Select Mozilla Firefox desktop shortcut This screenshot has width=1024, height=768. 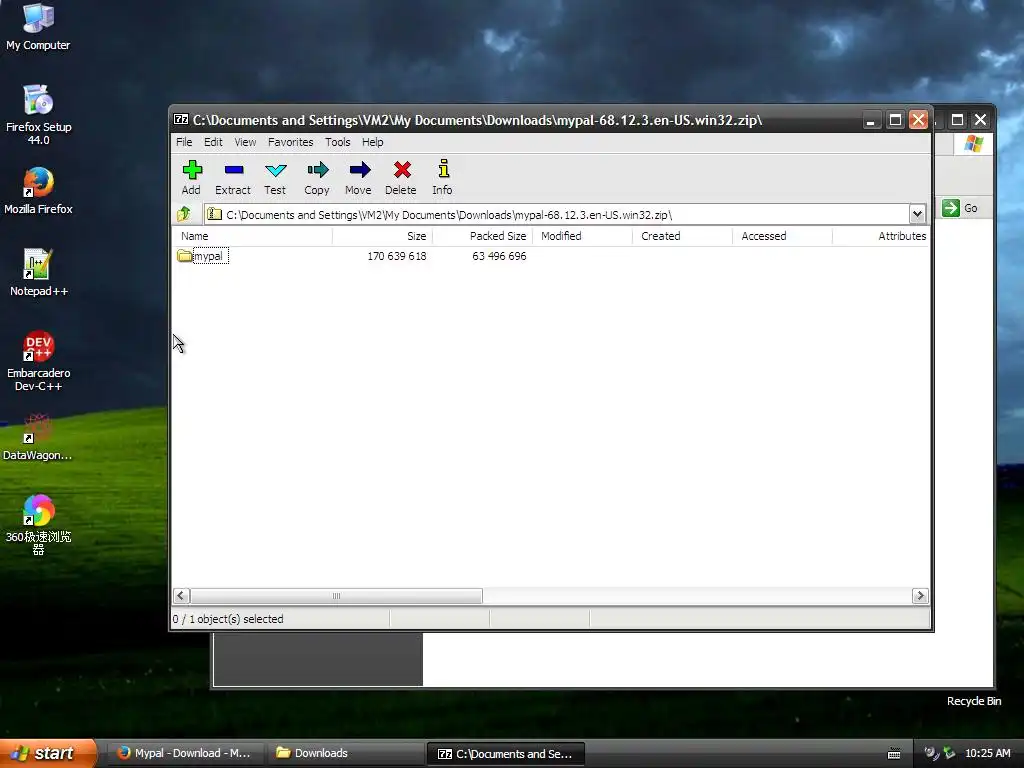click(39, 191)
